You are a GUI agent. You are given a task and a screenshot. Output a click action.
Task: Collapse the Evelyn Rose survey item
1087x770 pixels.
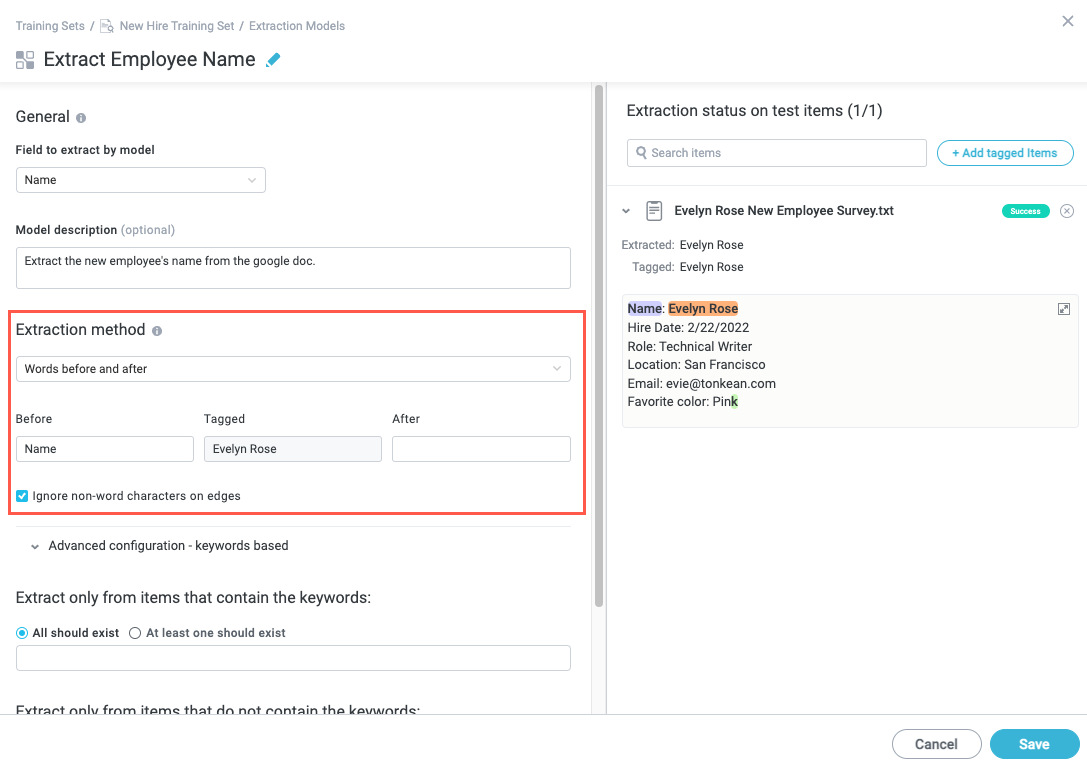coord(627,211)
